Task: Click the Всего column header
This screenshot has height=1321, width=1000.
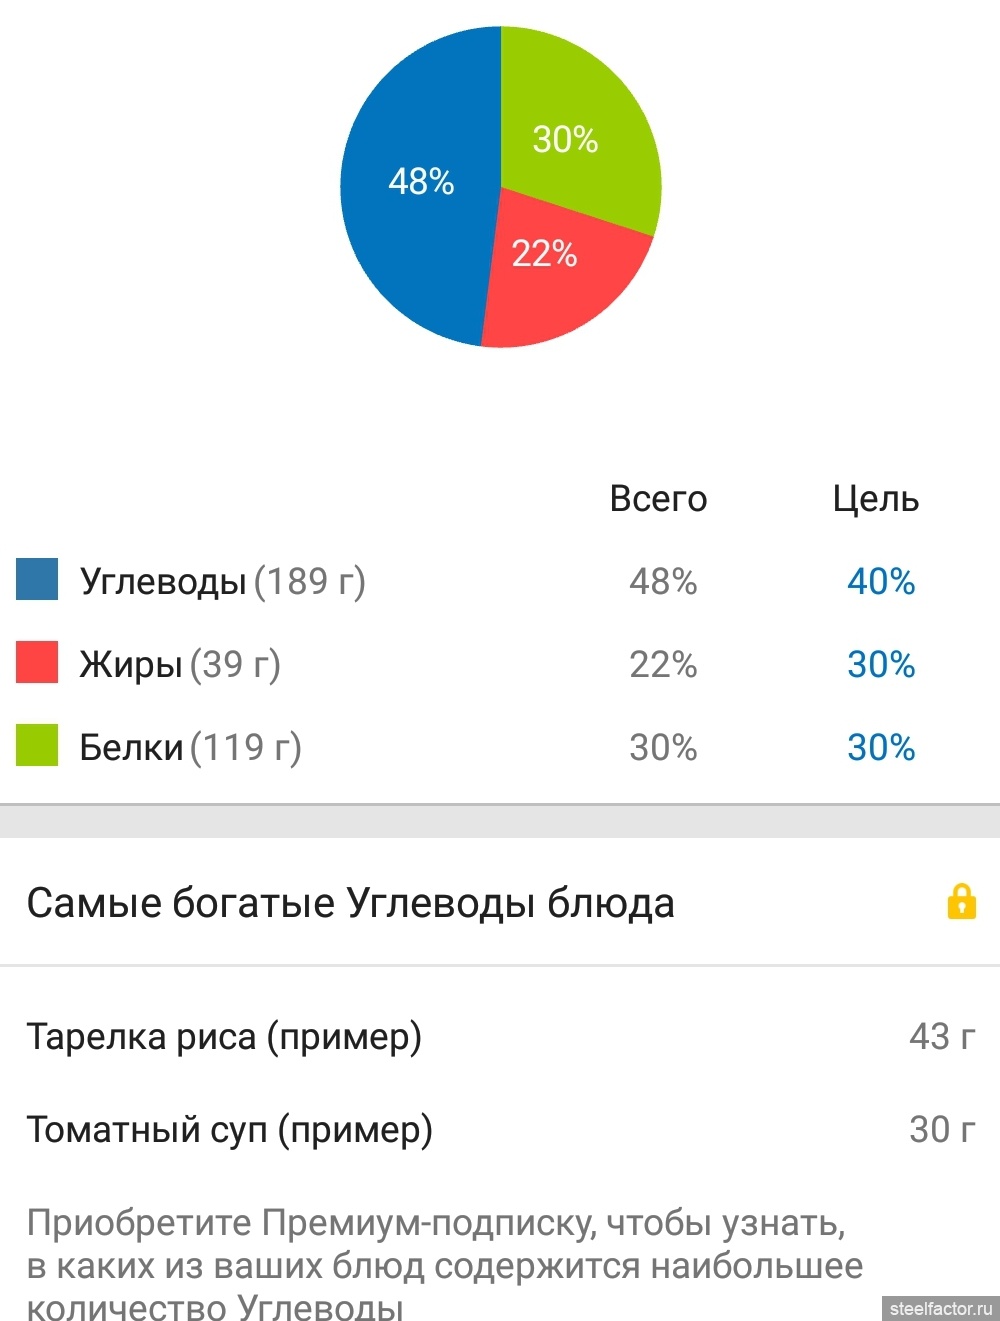Action: [658, 498]
